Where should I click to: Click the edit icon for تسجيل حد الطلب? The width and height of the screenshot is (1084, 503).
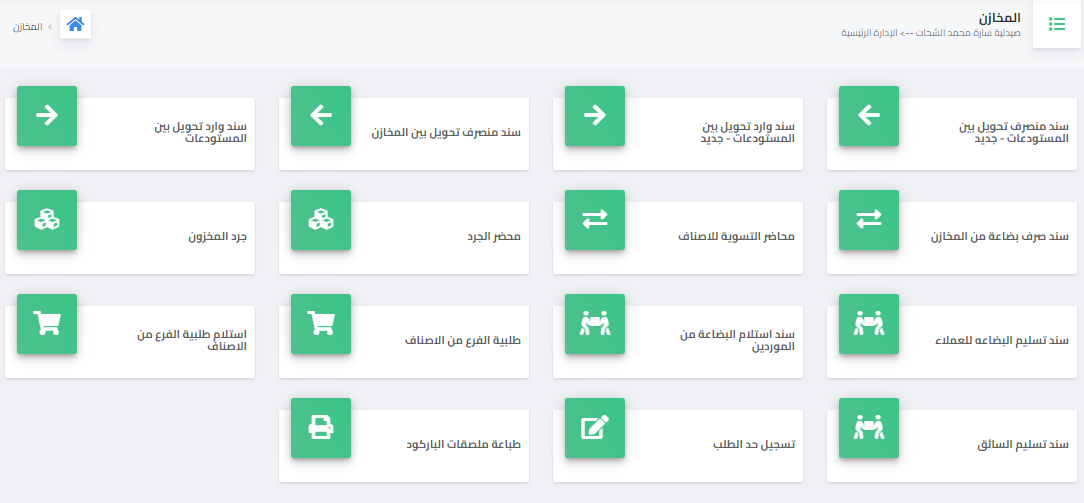pyautogui.click(x=595, y=428)
